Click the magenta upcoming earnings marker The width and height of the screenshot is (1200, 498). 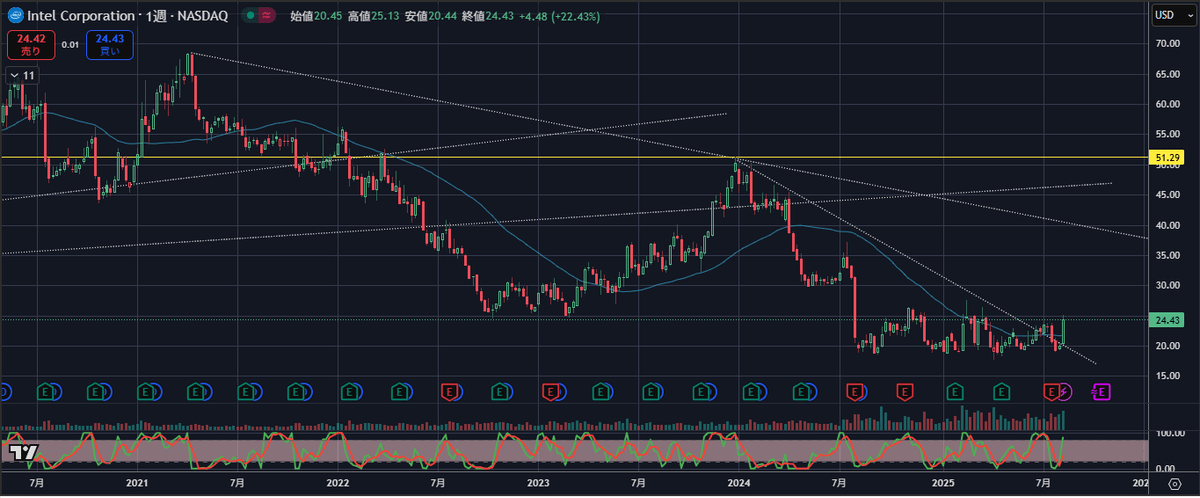pyautogui.click(x=1103, y=390)
